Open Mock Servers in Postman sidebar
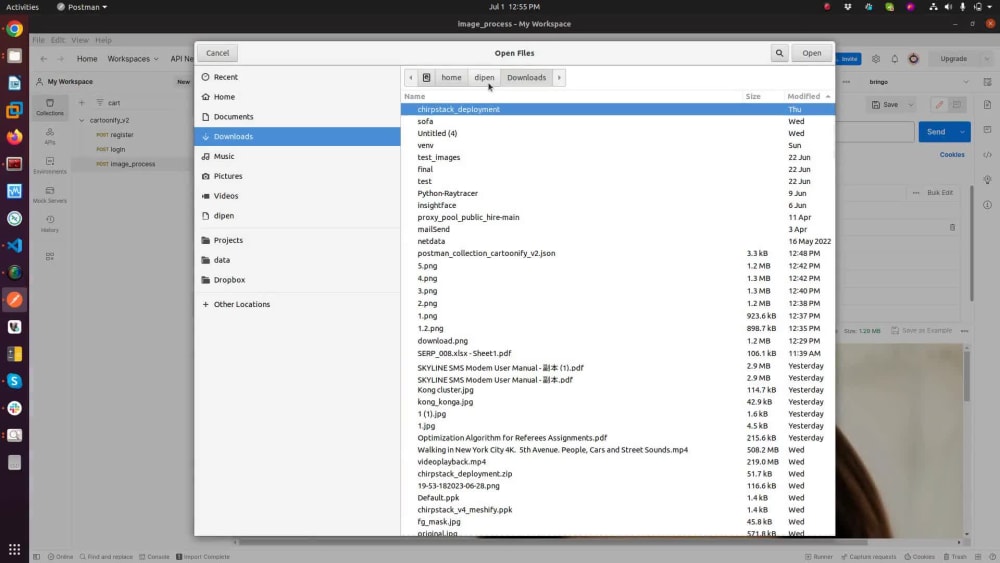The width and height of the screenshot is (1000, 563). pyautogui.click(x=50, y=195)
